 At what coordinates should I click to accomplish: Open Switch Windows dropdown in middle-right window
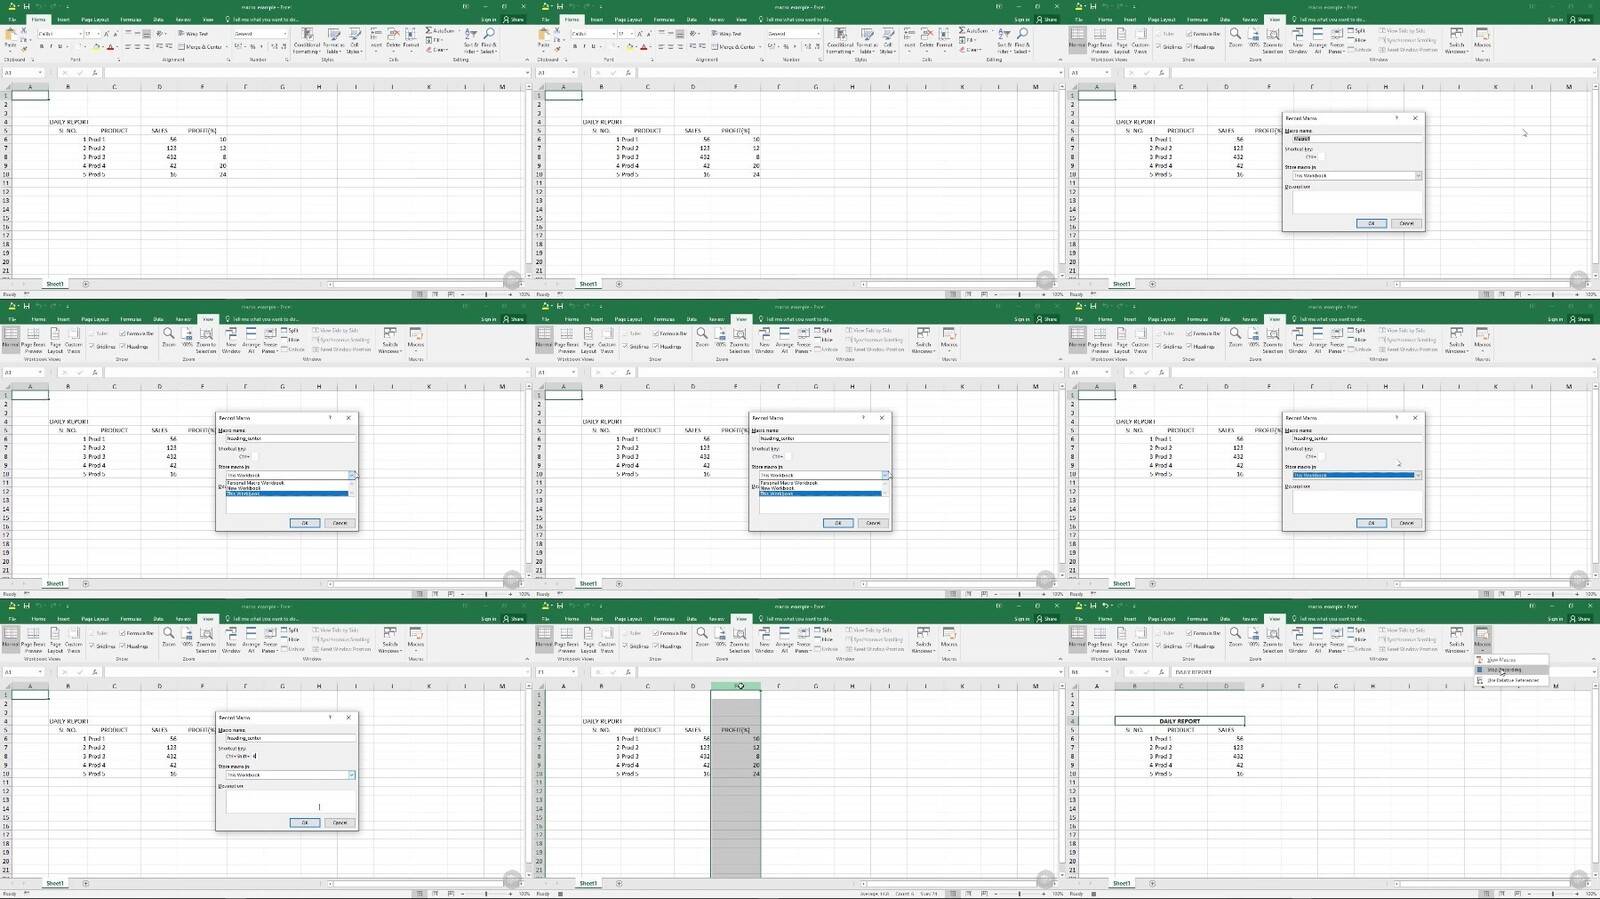pyautogui.click(x=1456, y=340)
